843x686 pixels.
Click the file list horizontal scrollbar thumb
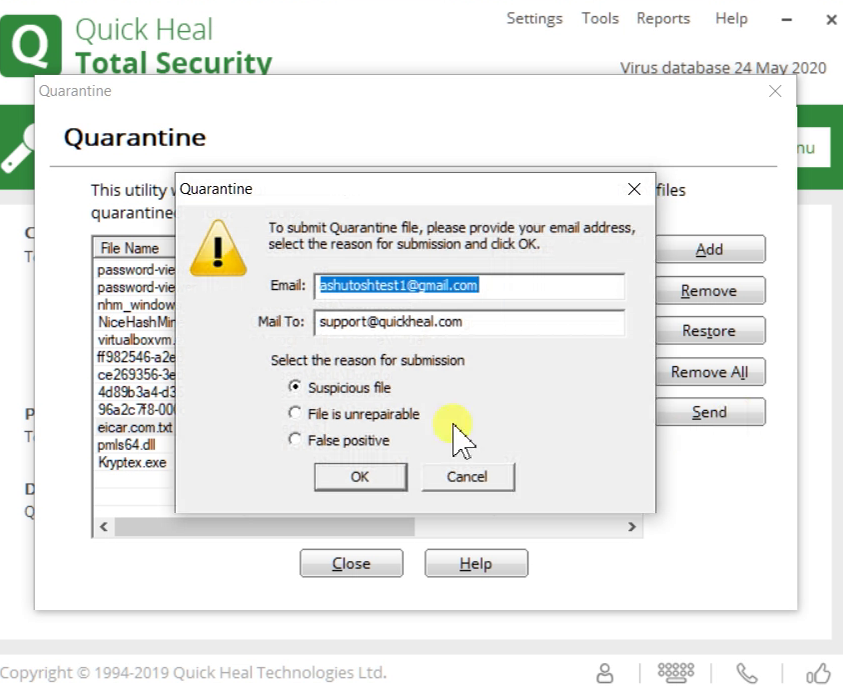coord(264,527)
